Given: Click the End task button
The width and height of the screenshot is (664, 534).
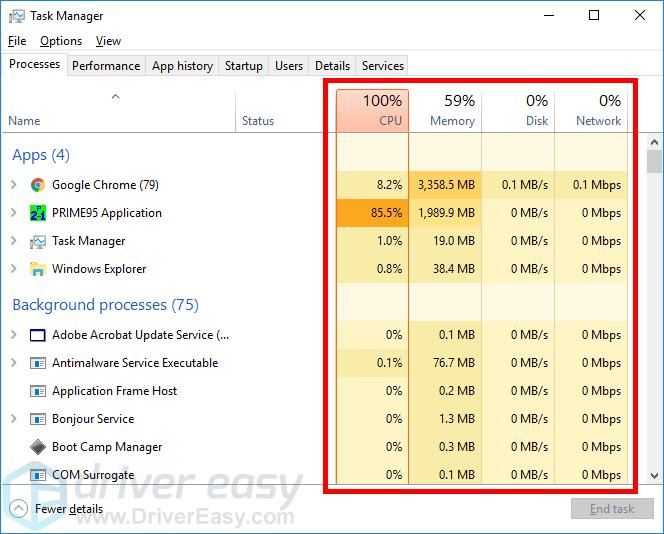Looking at the screenshot, I should (612, 509).
